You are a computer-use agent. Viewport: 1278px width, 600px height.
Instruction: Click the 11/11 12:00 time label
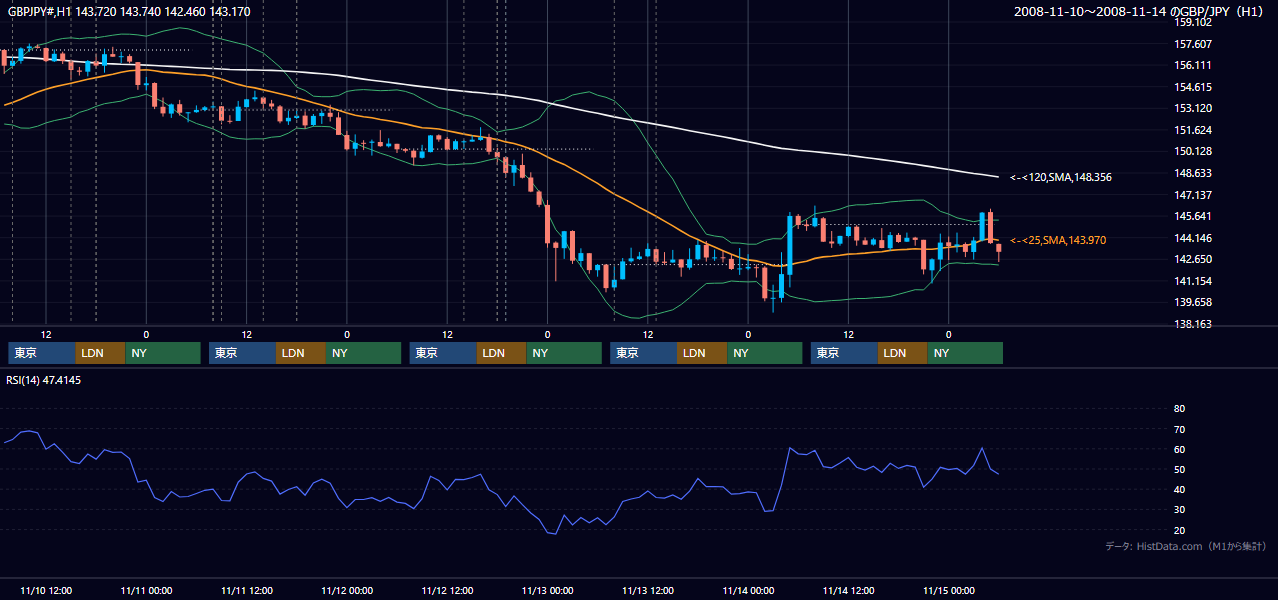coord(247,590)
